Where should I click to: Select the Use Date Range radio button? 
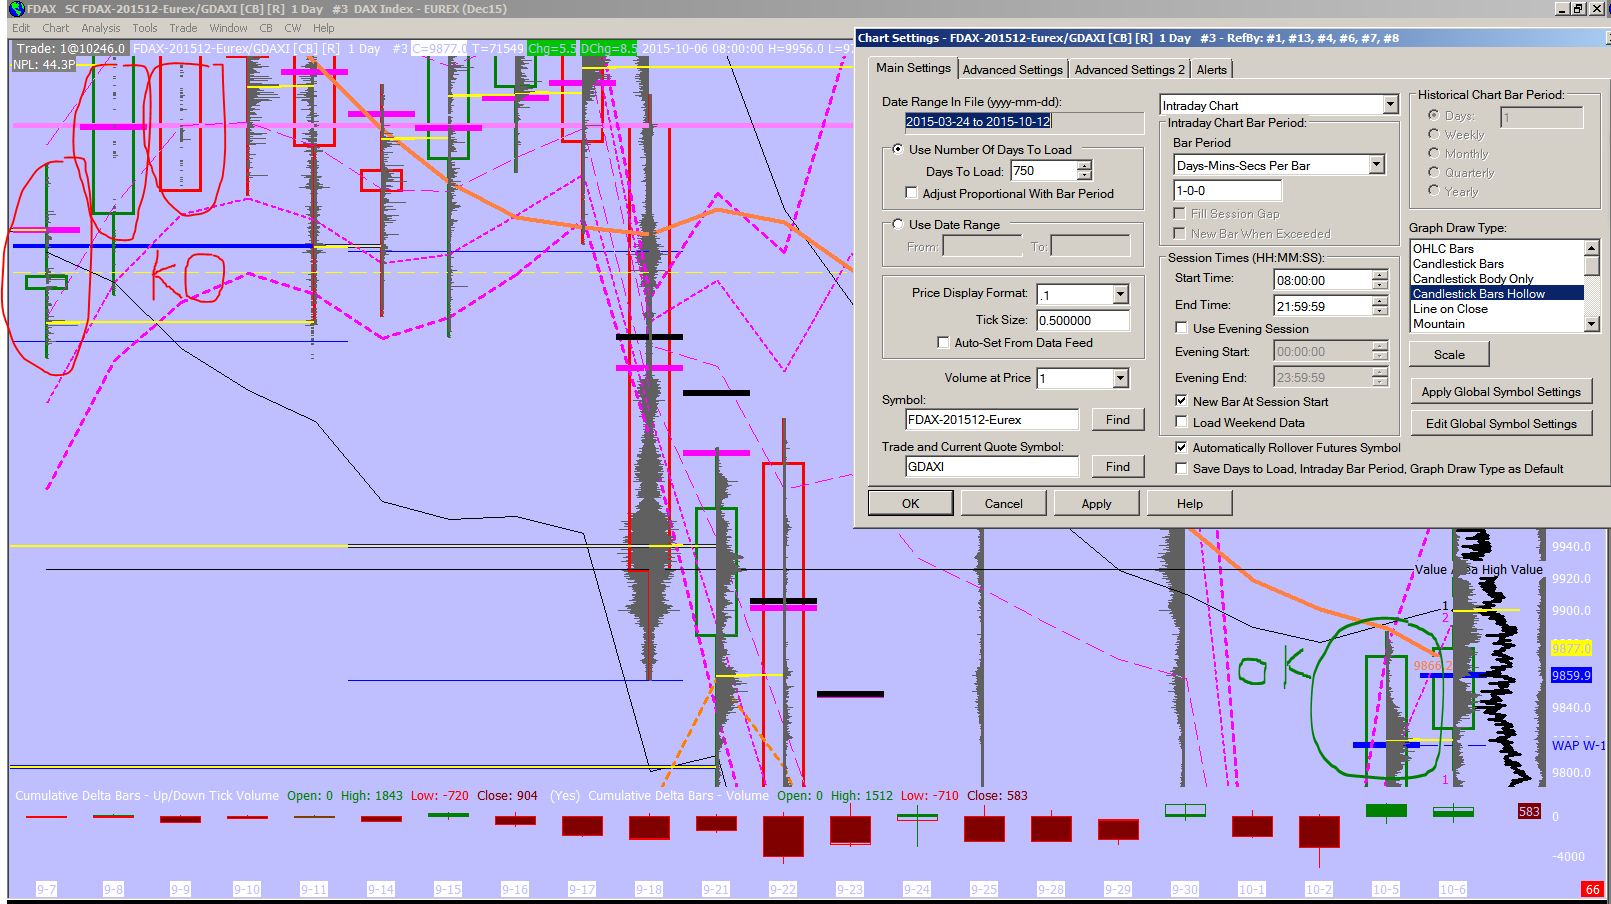[x=897, y=225]
